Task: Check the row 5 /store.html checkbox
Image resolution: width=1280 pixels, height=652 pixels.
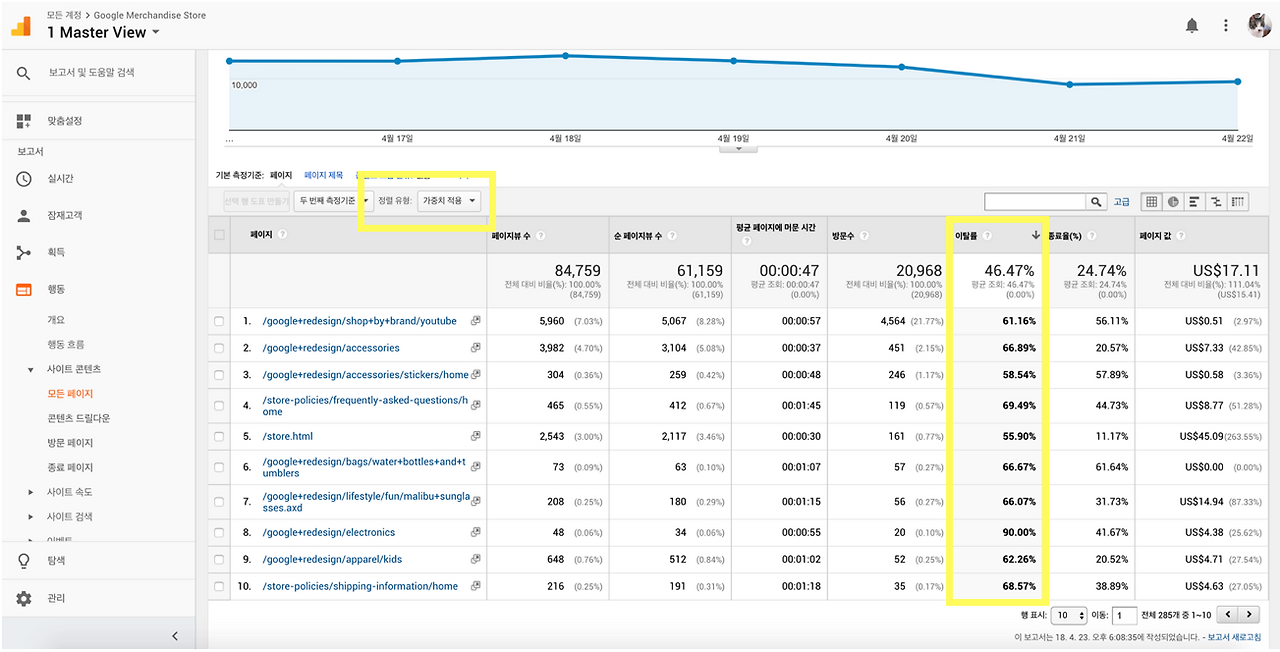Action: coord(219,436)
